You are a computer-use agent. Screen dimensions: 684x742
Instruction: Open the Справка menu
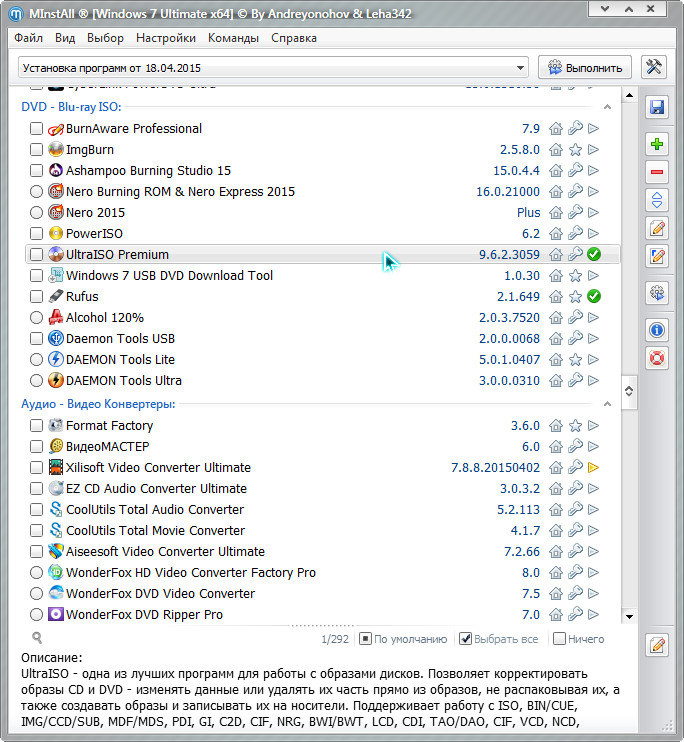coord(293,38)
